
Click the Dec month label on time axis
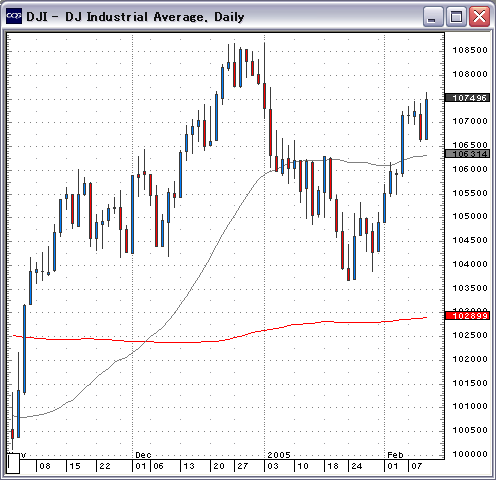tap(143, 455)
